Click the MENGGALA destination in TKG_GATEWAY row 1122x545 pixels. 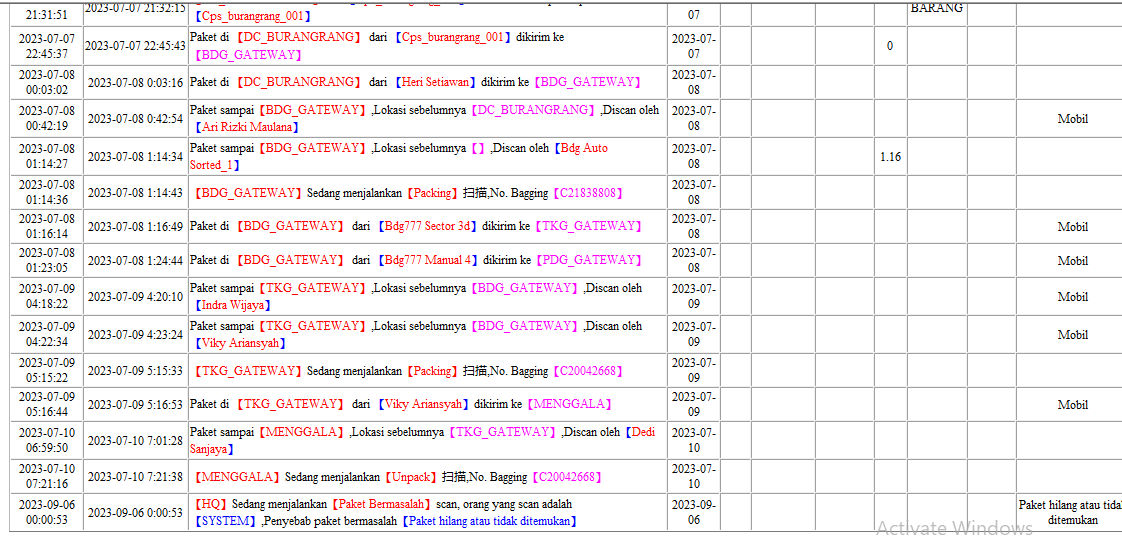570,404
